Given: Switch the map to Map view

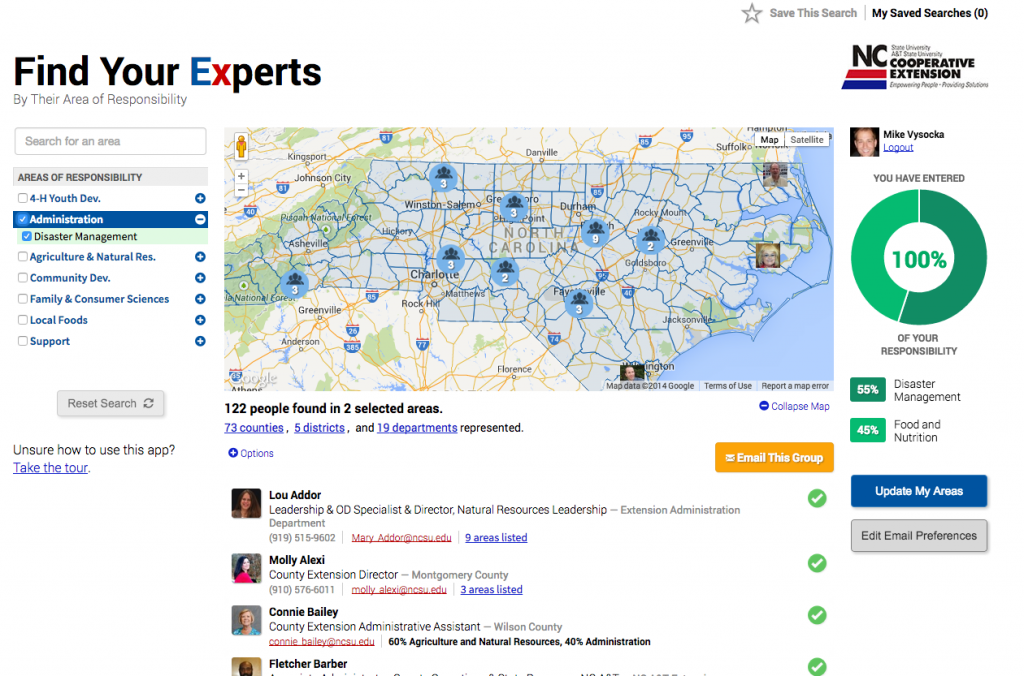Looking at the screenshot, I should tap(769, 140).
